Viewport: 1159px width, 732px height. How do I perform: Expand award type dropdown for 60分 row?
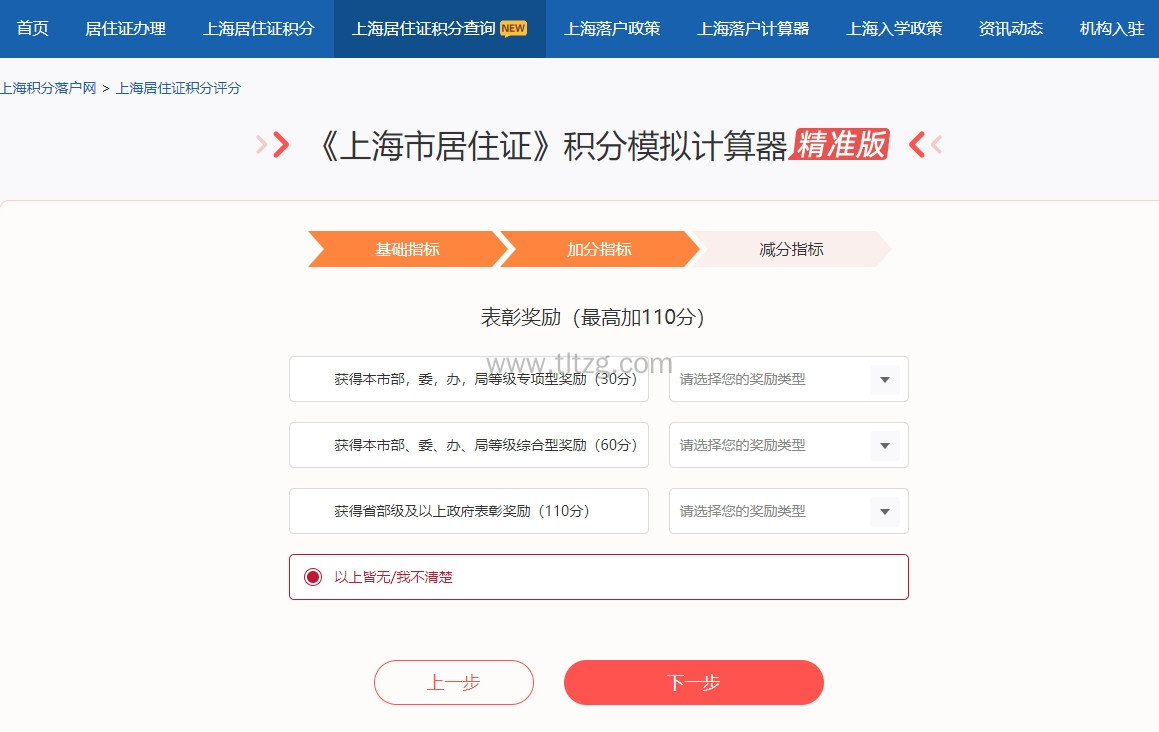[x=788, y=445]
